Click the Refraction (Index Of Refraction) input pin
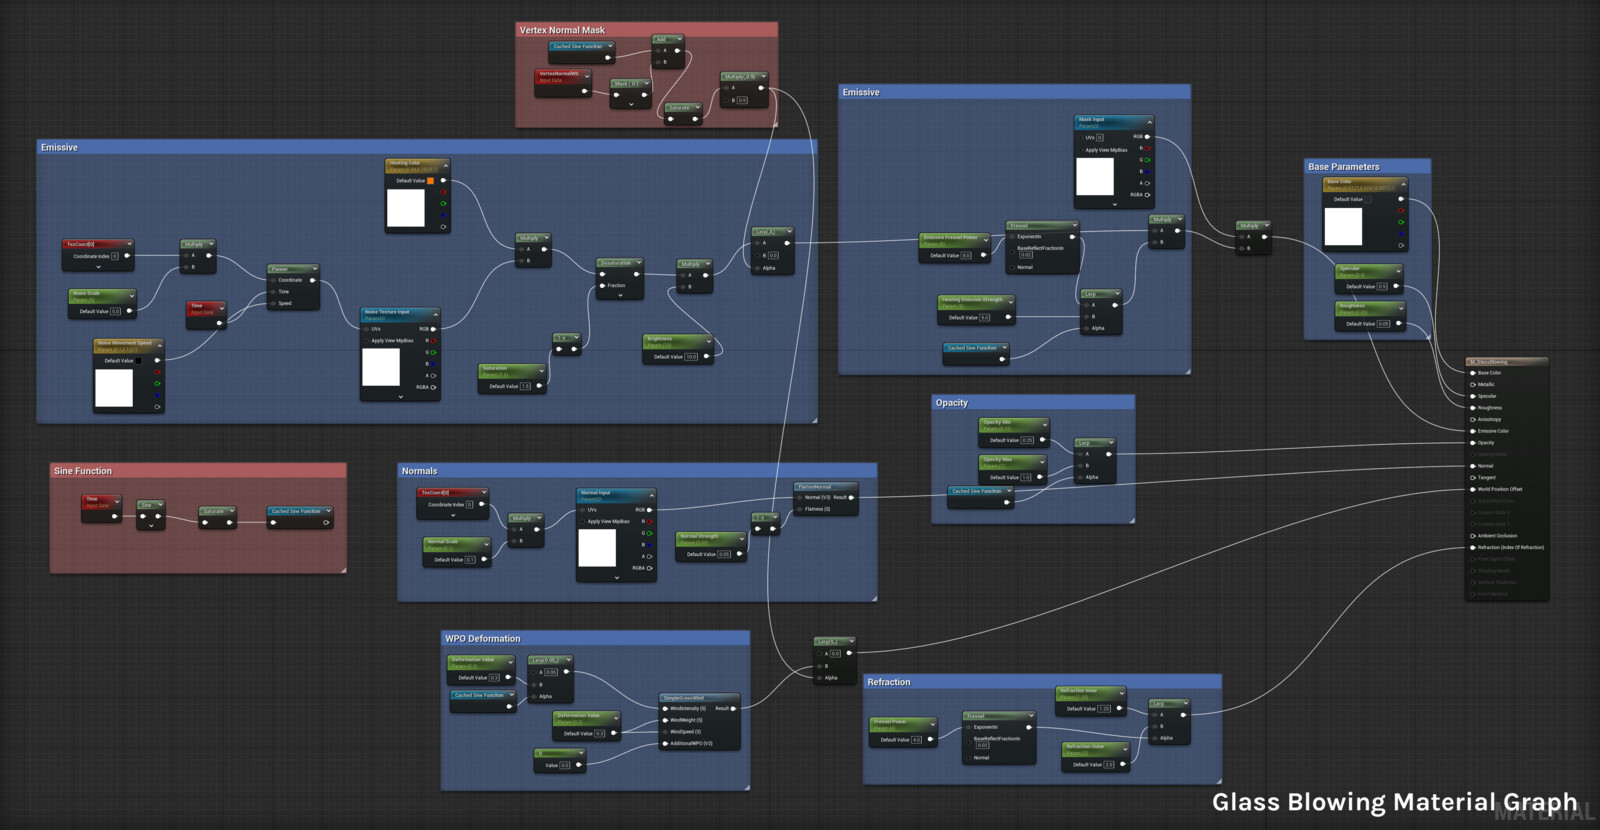This screenshot has height=830, width=1600. pos(1473,547)
